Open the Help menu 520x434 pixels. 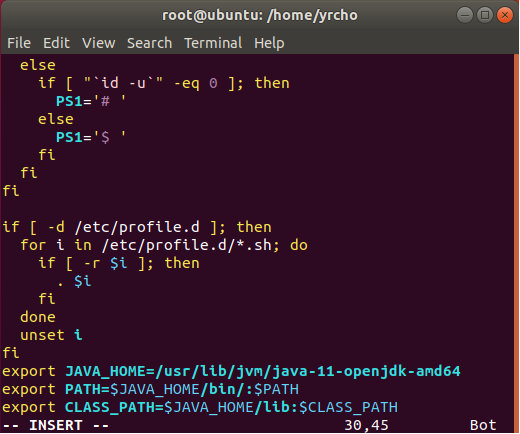[269, 44]
